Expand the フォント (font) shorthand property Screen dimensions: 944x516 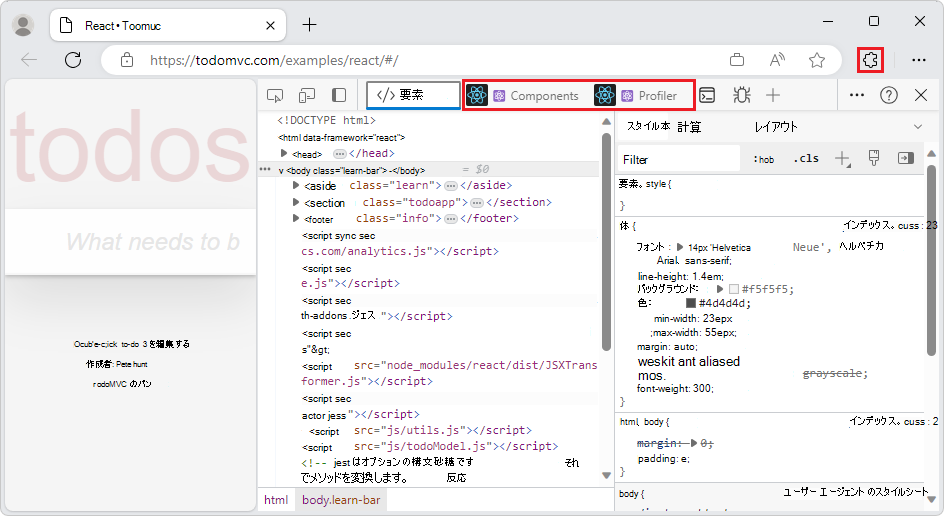coord(680,247)
